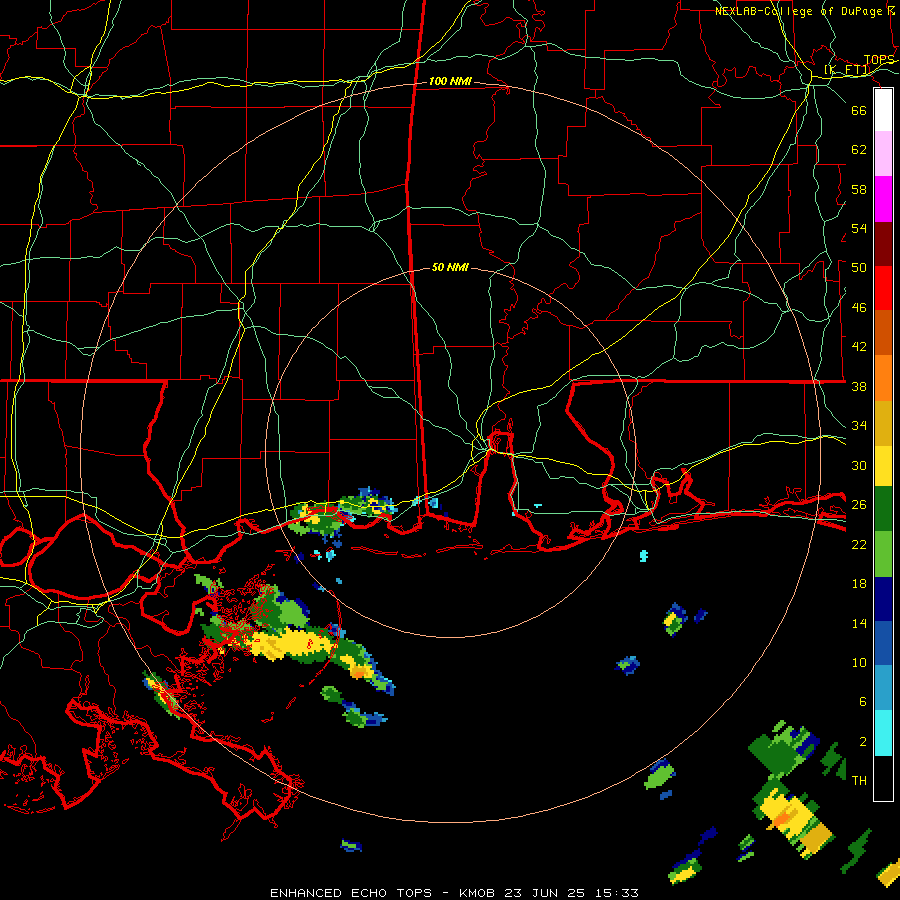Viewport: 900px width, 900px height.
Task: Click the light green legend swatch
Action: point(883,554)
